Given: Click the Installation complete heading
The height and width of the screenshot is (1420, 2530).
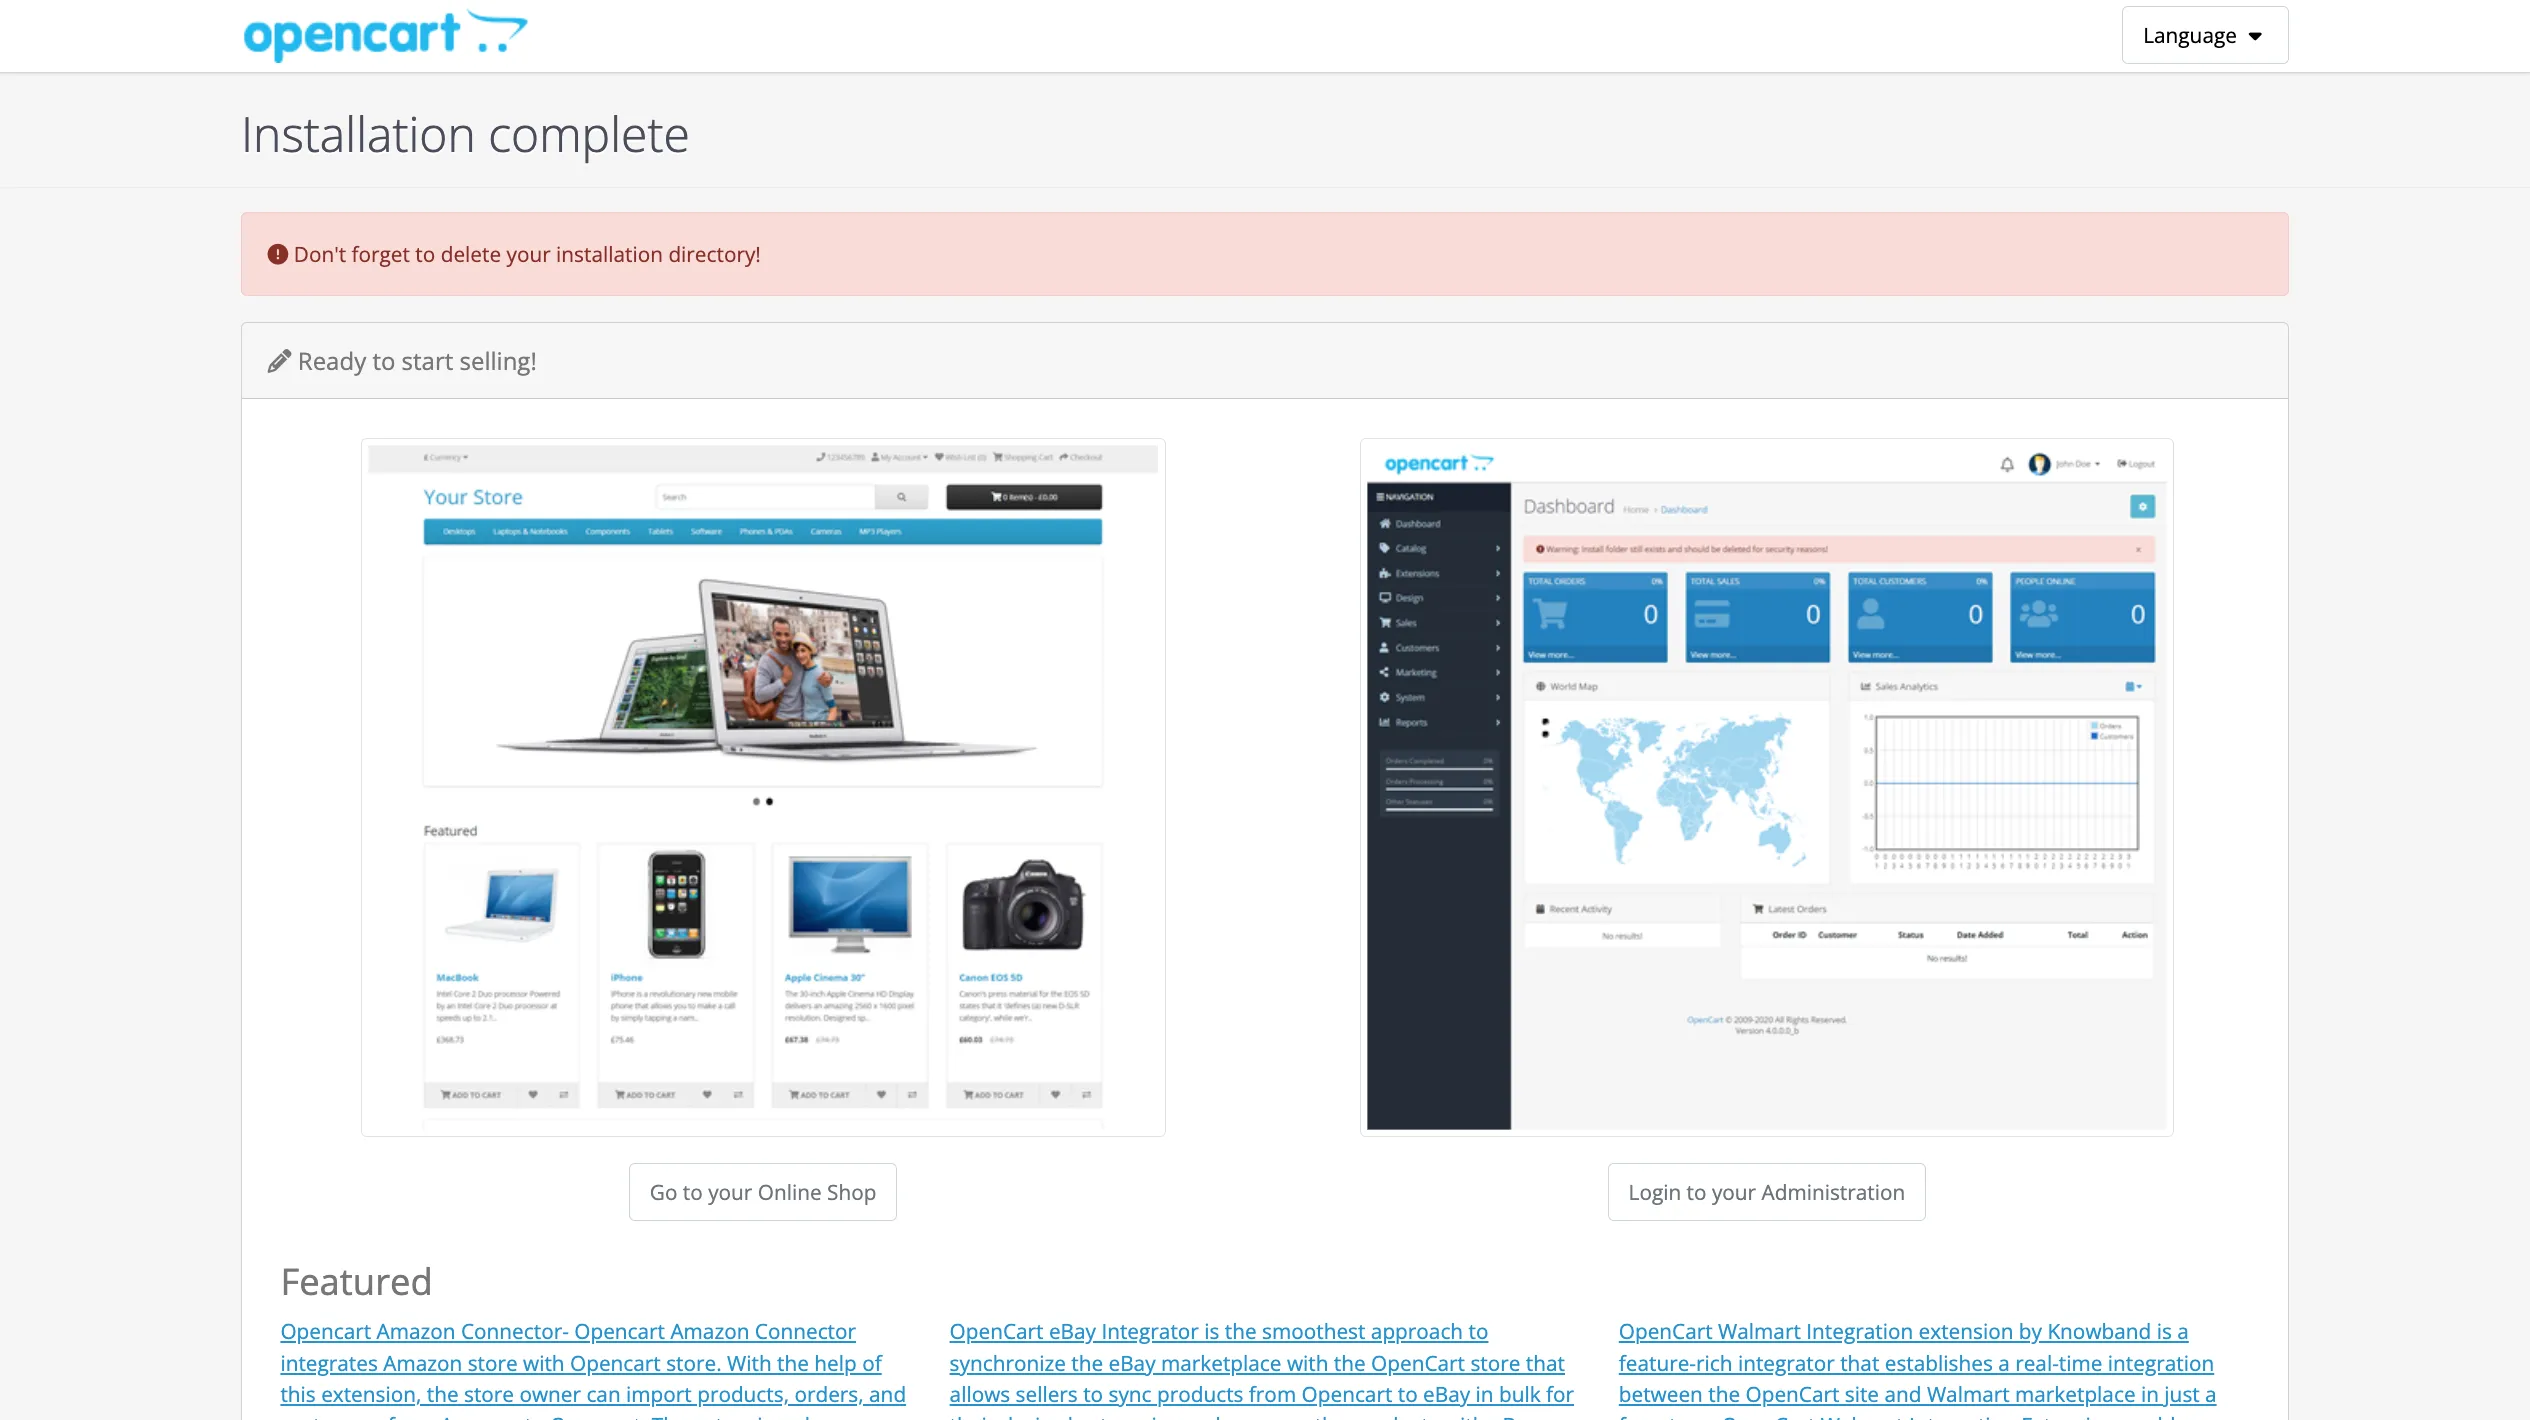Looking at the screenshot, I should pos(465,135).
